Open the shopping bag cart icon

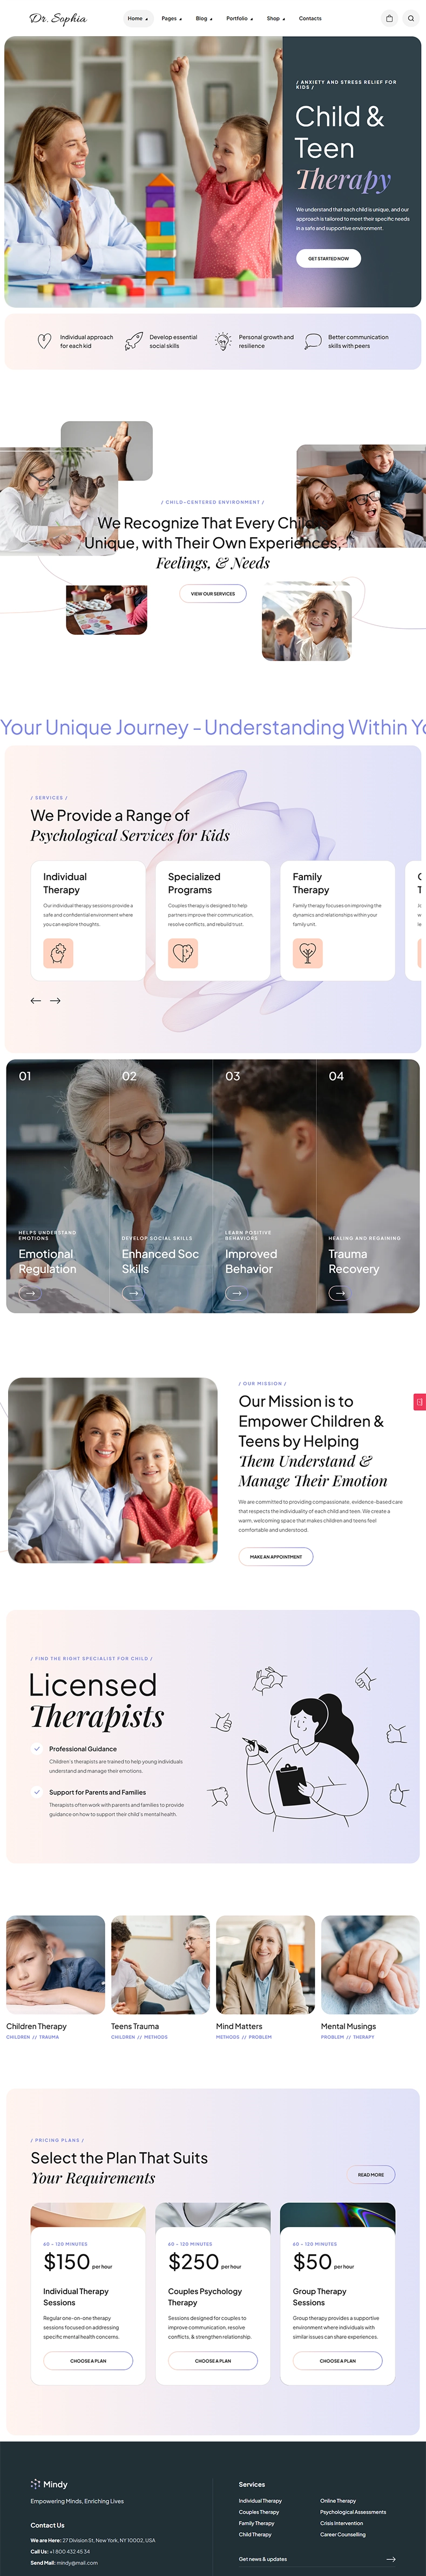point(389,18)
